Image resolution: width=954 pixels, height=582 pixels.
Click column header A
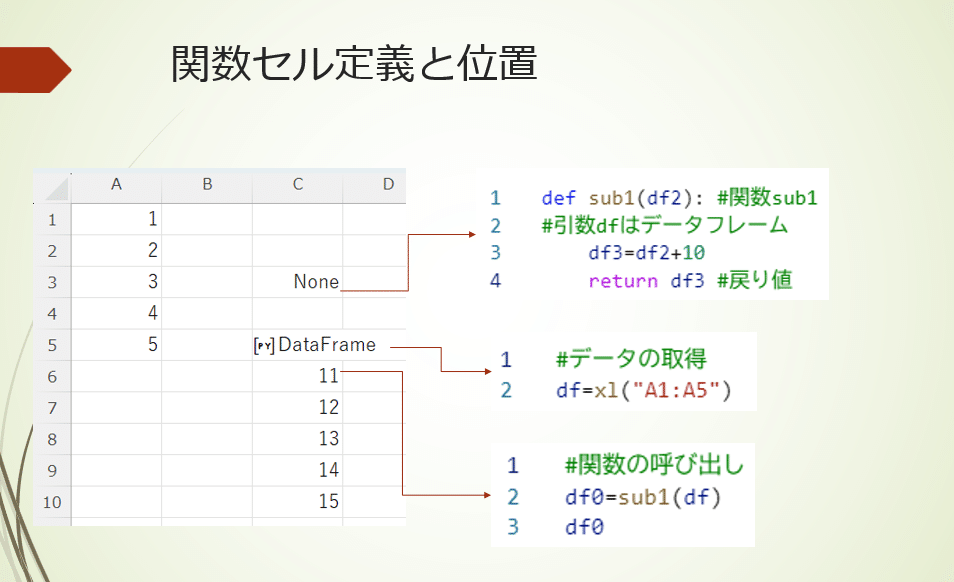click(x=116, y=185)
